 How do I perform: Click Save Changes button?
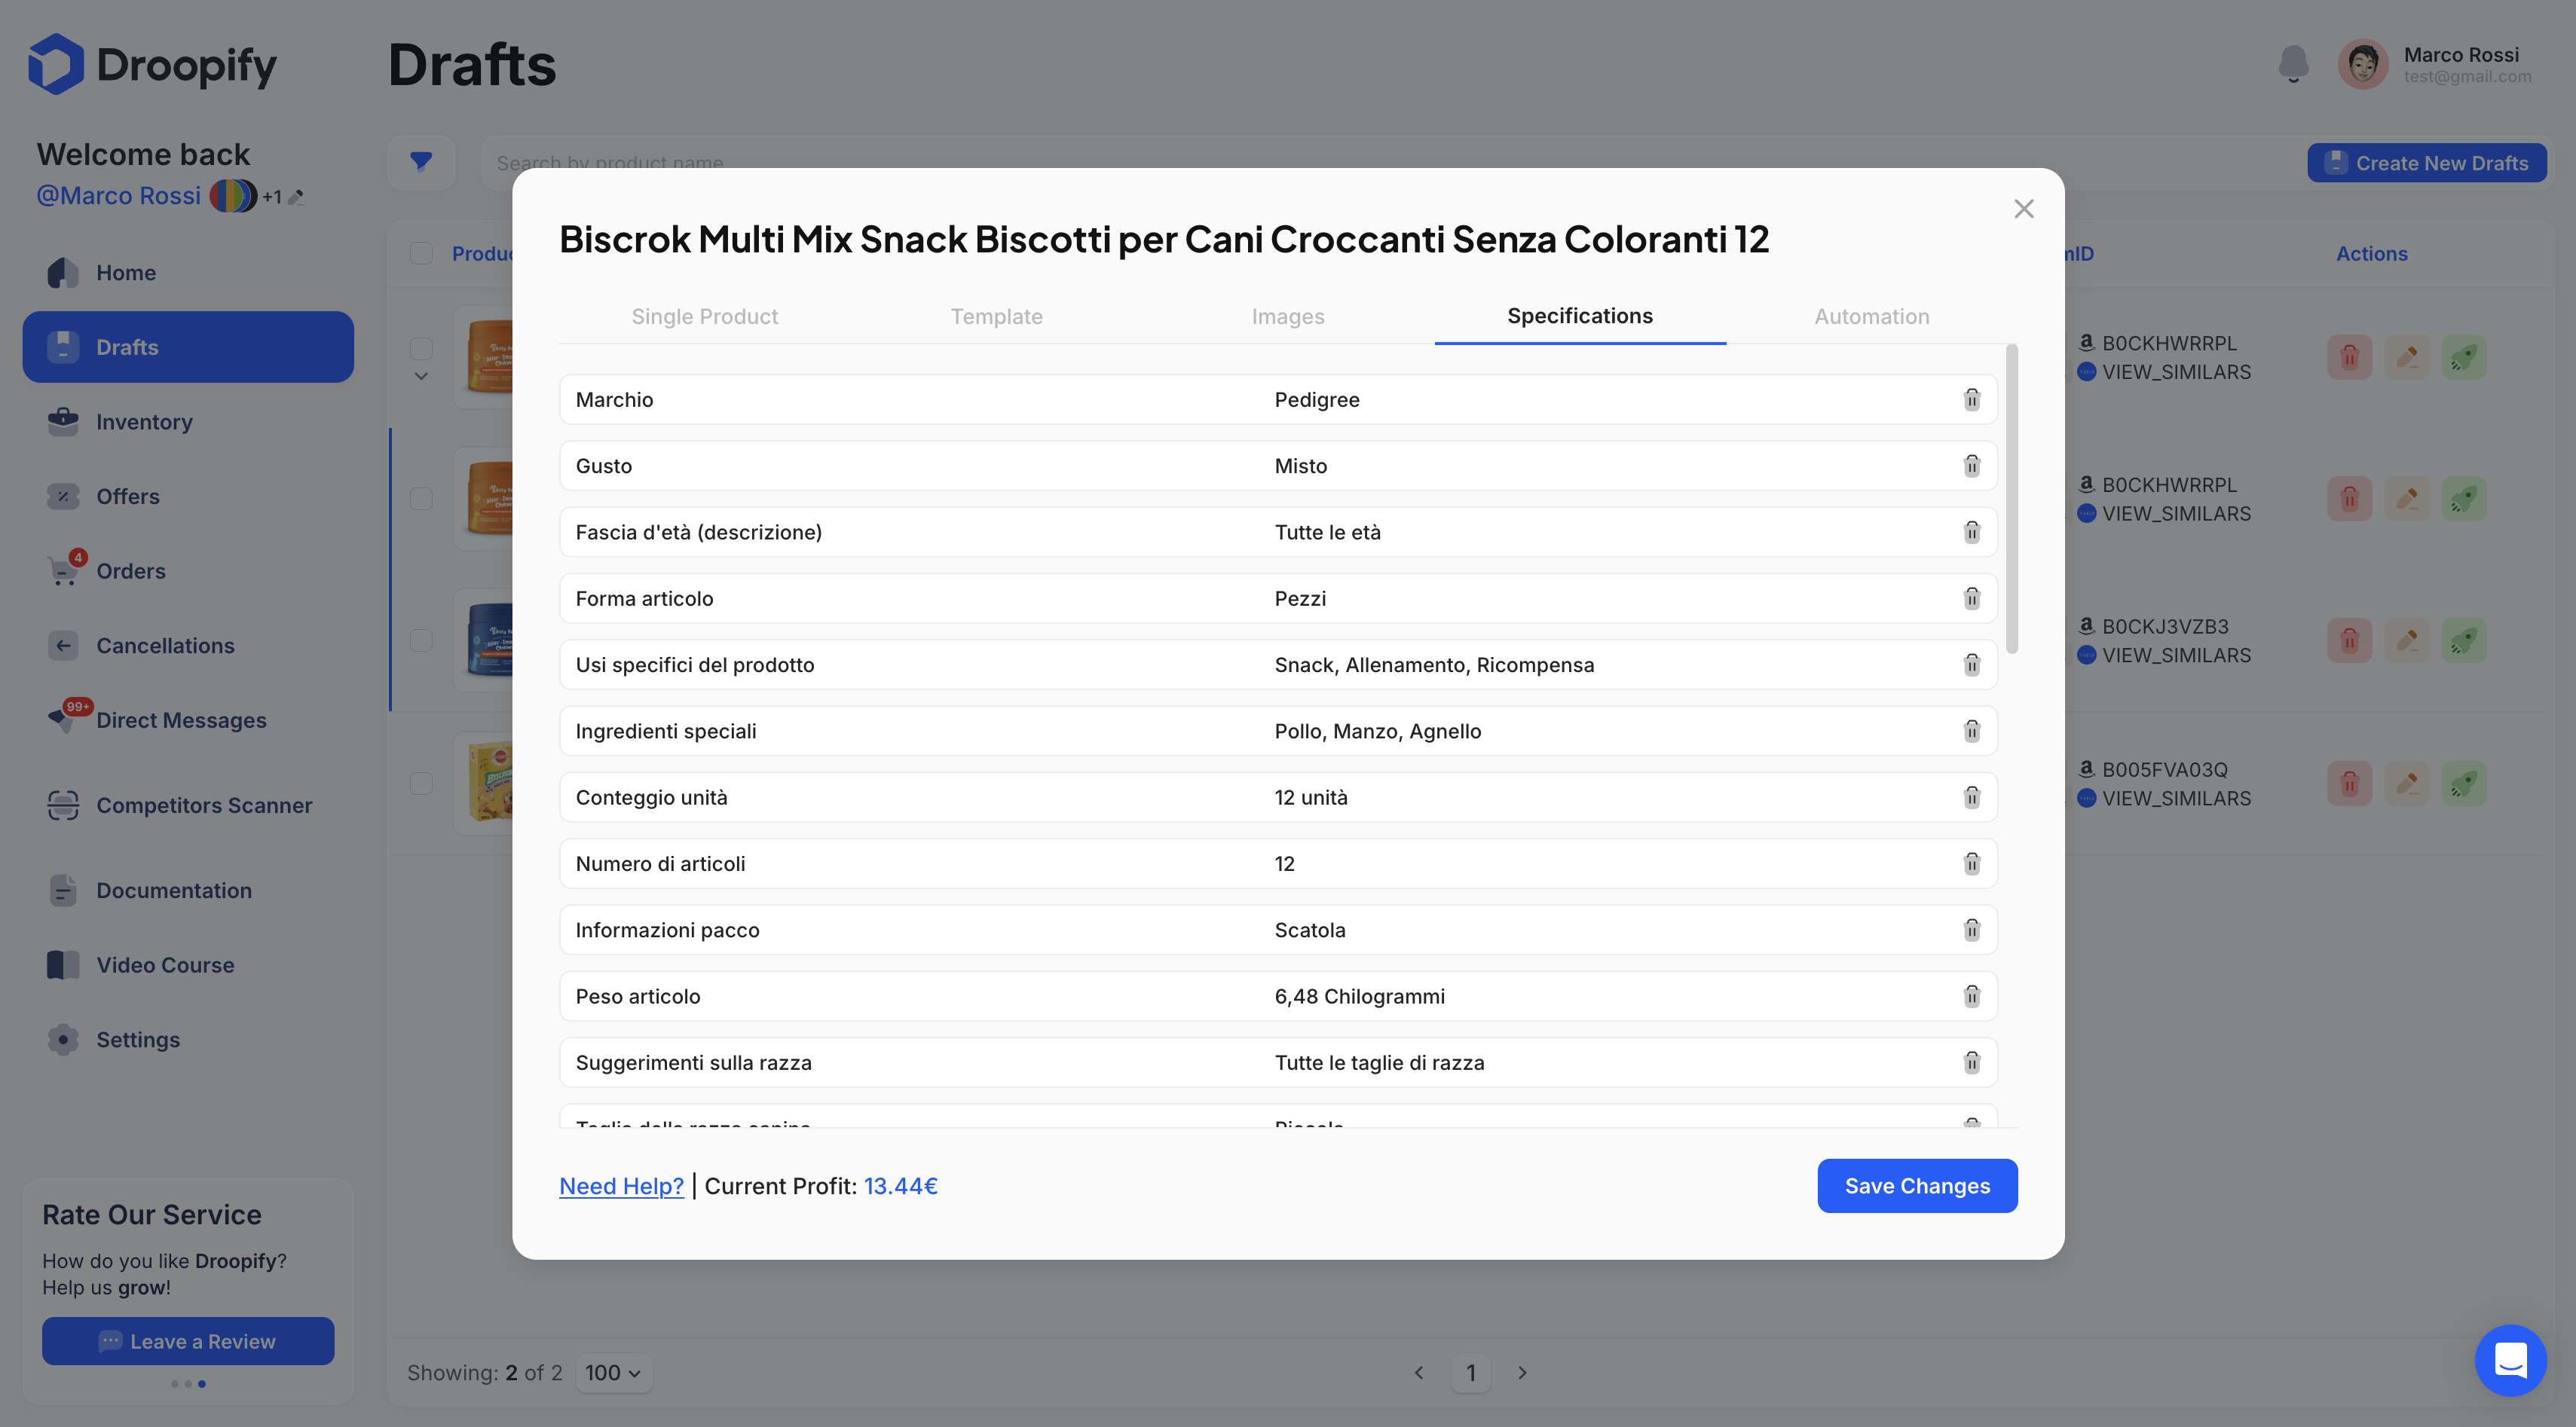pos(1917,1186)
